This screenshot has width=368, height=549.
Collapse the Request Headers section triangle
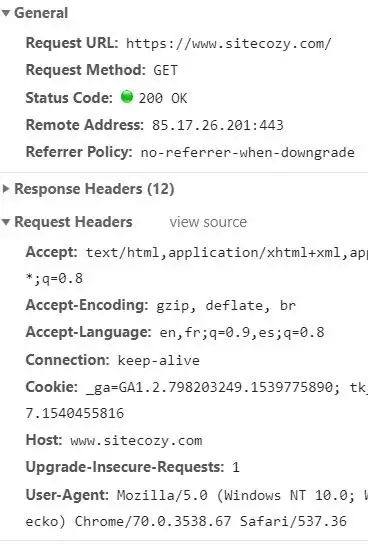point(6,222)
